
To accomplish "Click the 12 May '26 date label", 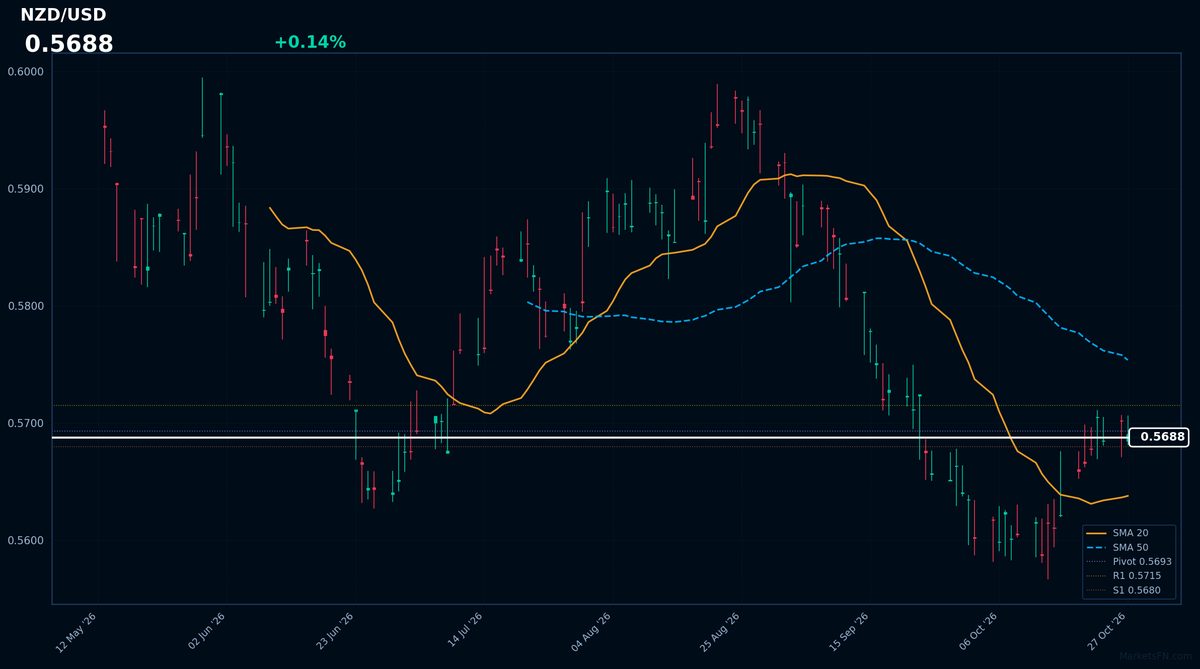I will coord(77,633).
